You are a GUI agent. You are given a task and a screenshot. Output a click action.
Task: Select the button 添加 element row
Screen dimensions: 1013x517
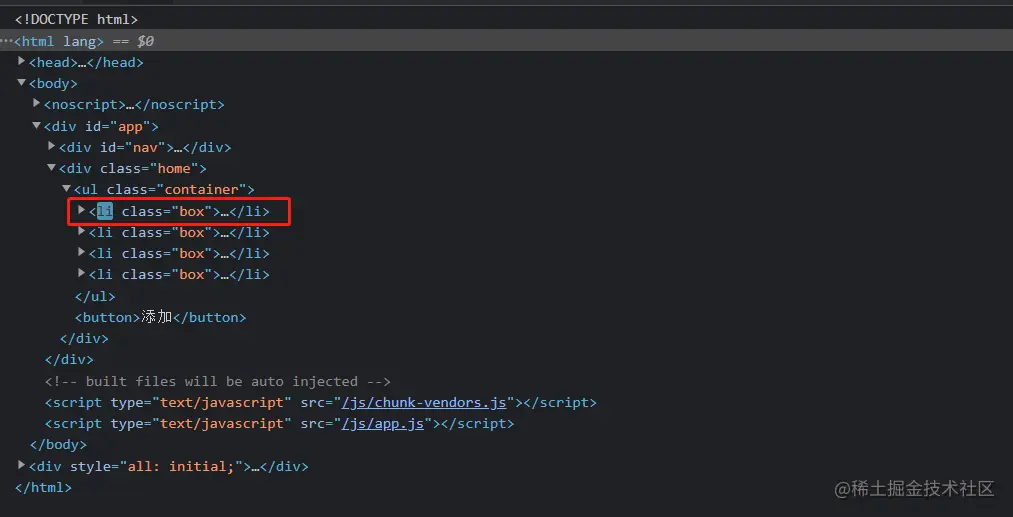pyautogui.click(x=161, y=317)
